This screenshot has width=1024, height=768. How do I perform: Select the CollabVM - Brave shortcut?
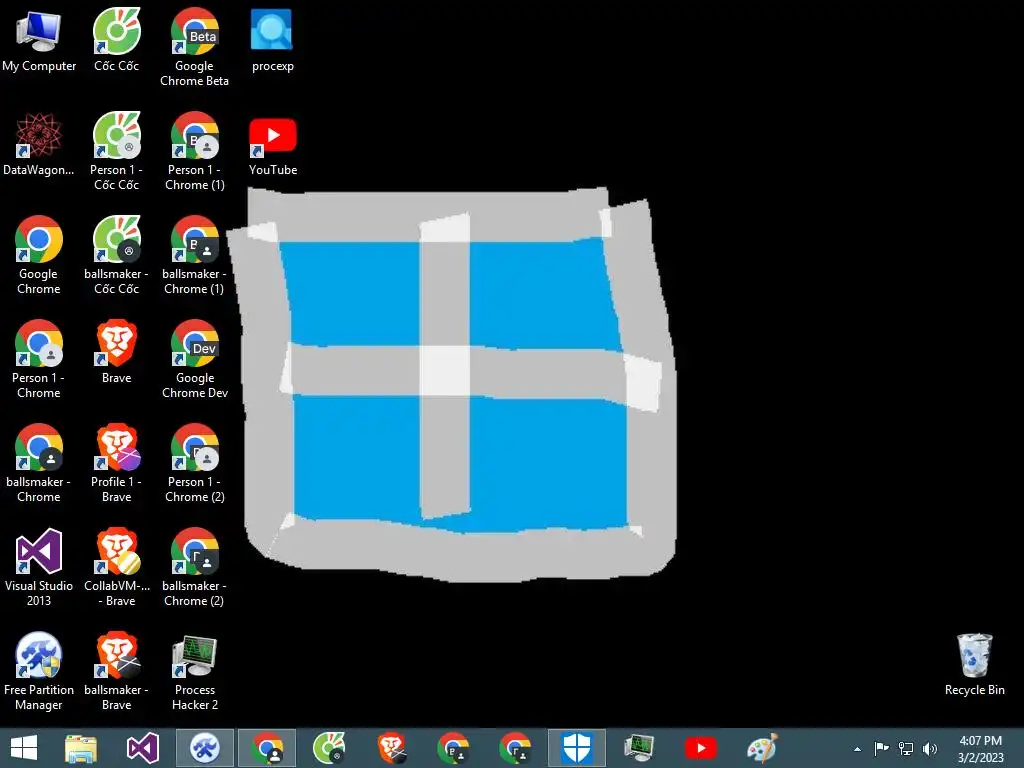[116, 567]
